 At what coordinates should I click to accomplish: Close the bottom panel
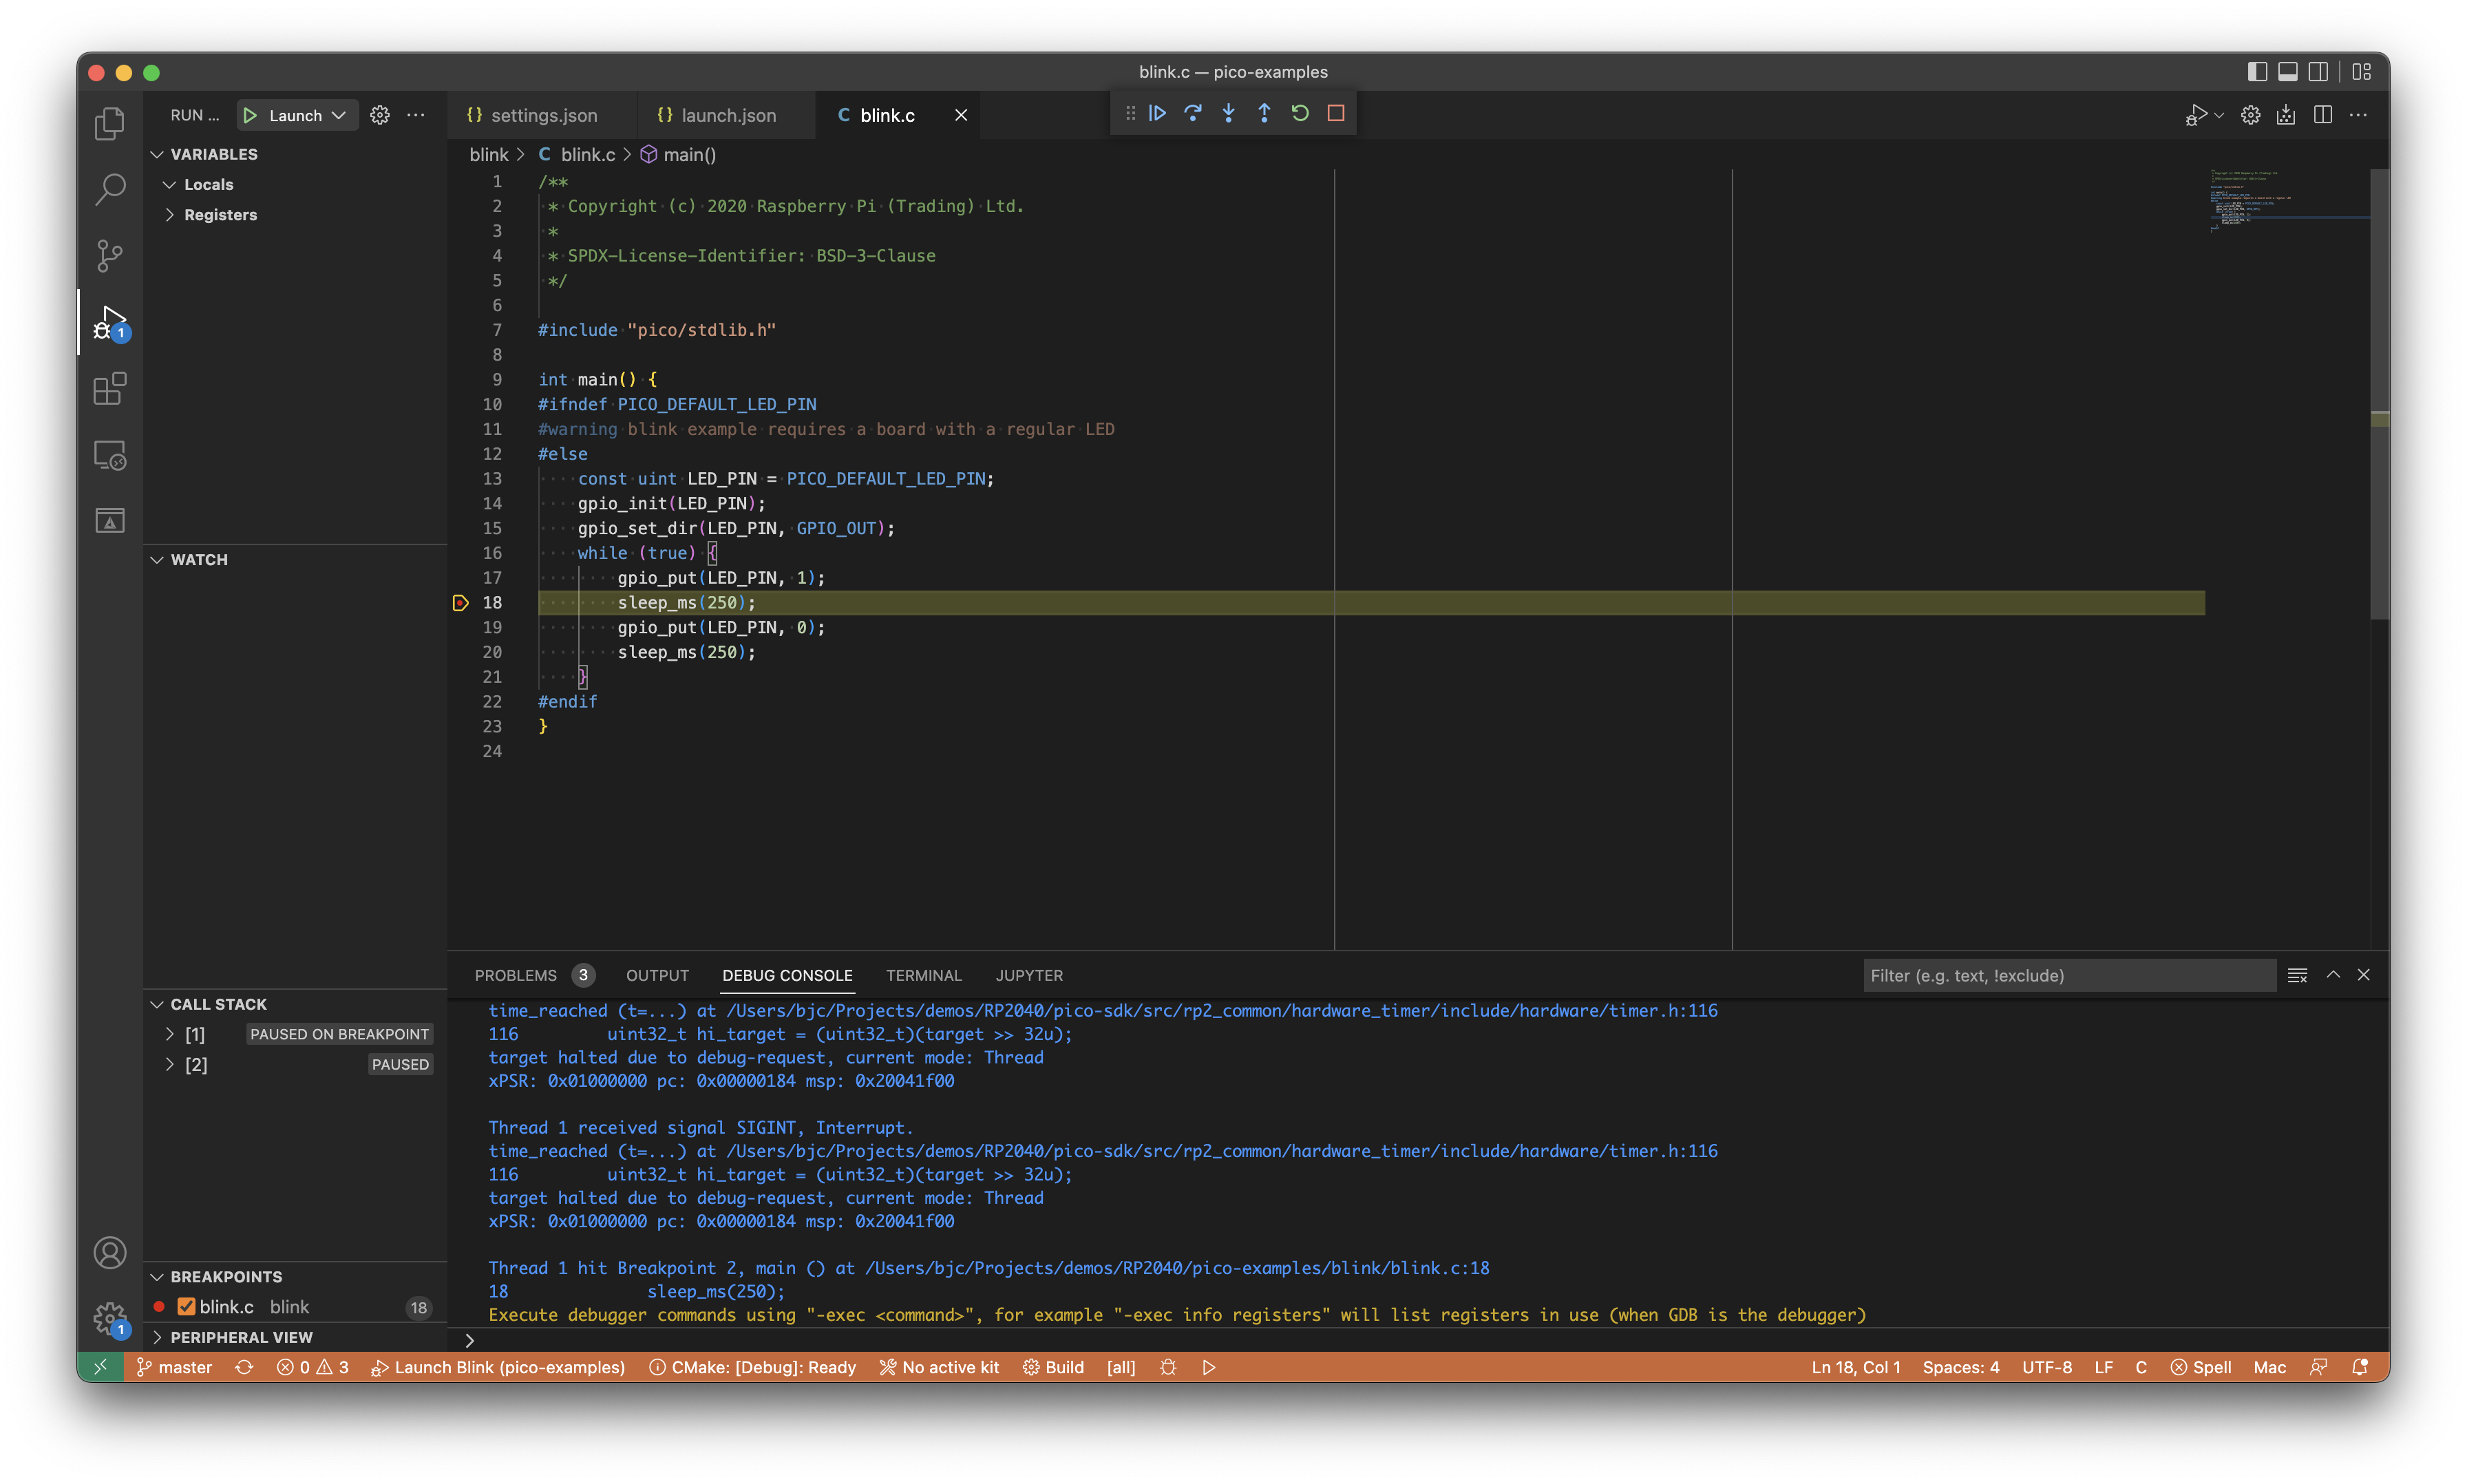click(x=2363, y=975)
